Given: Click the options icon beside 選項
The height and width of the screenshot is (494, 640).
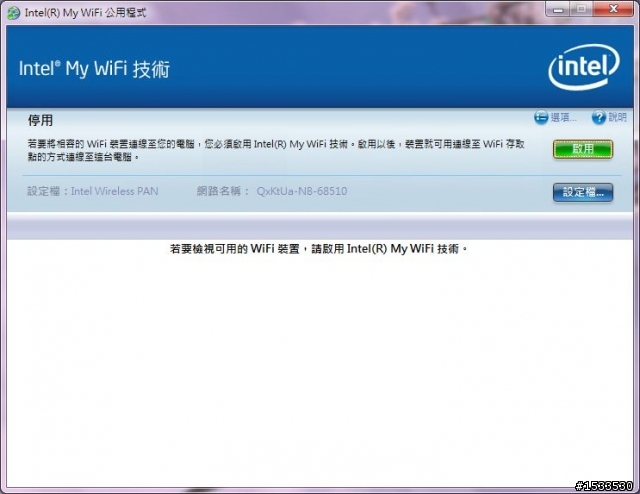Looking at the screenshot, I should (541, 118).
